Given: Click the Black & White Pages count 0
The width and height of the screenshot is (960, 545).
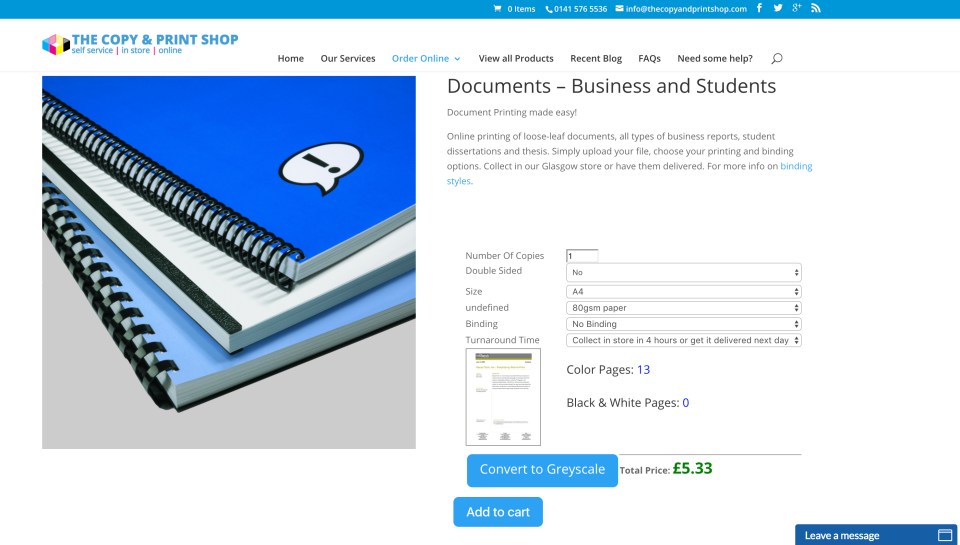Looking at the screenshot, I should tap(686, 403).
